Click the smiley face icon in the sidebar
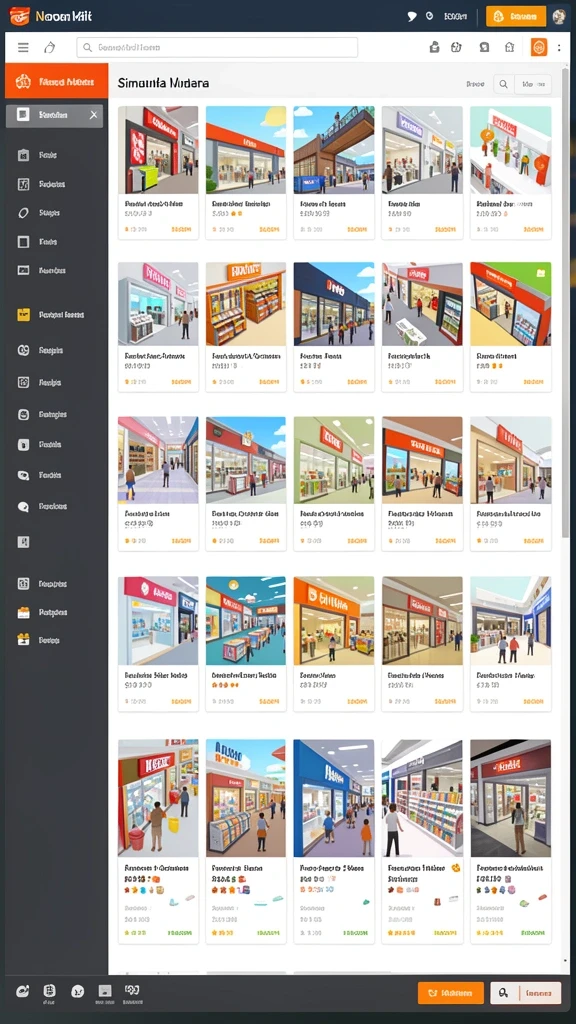Image resolution: width=576 pixels, height=1024 pixels. click(x=24, y=414)
